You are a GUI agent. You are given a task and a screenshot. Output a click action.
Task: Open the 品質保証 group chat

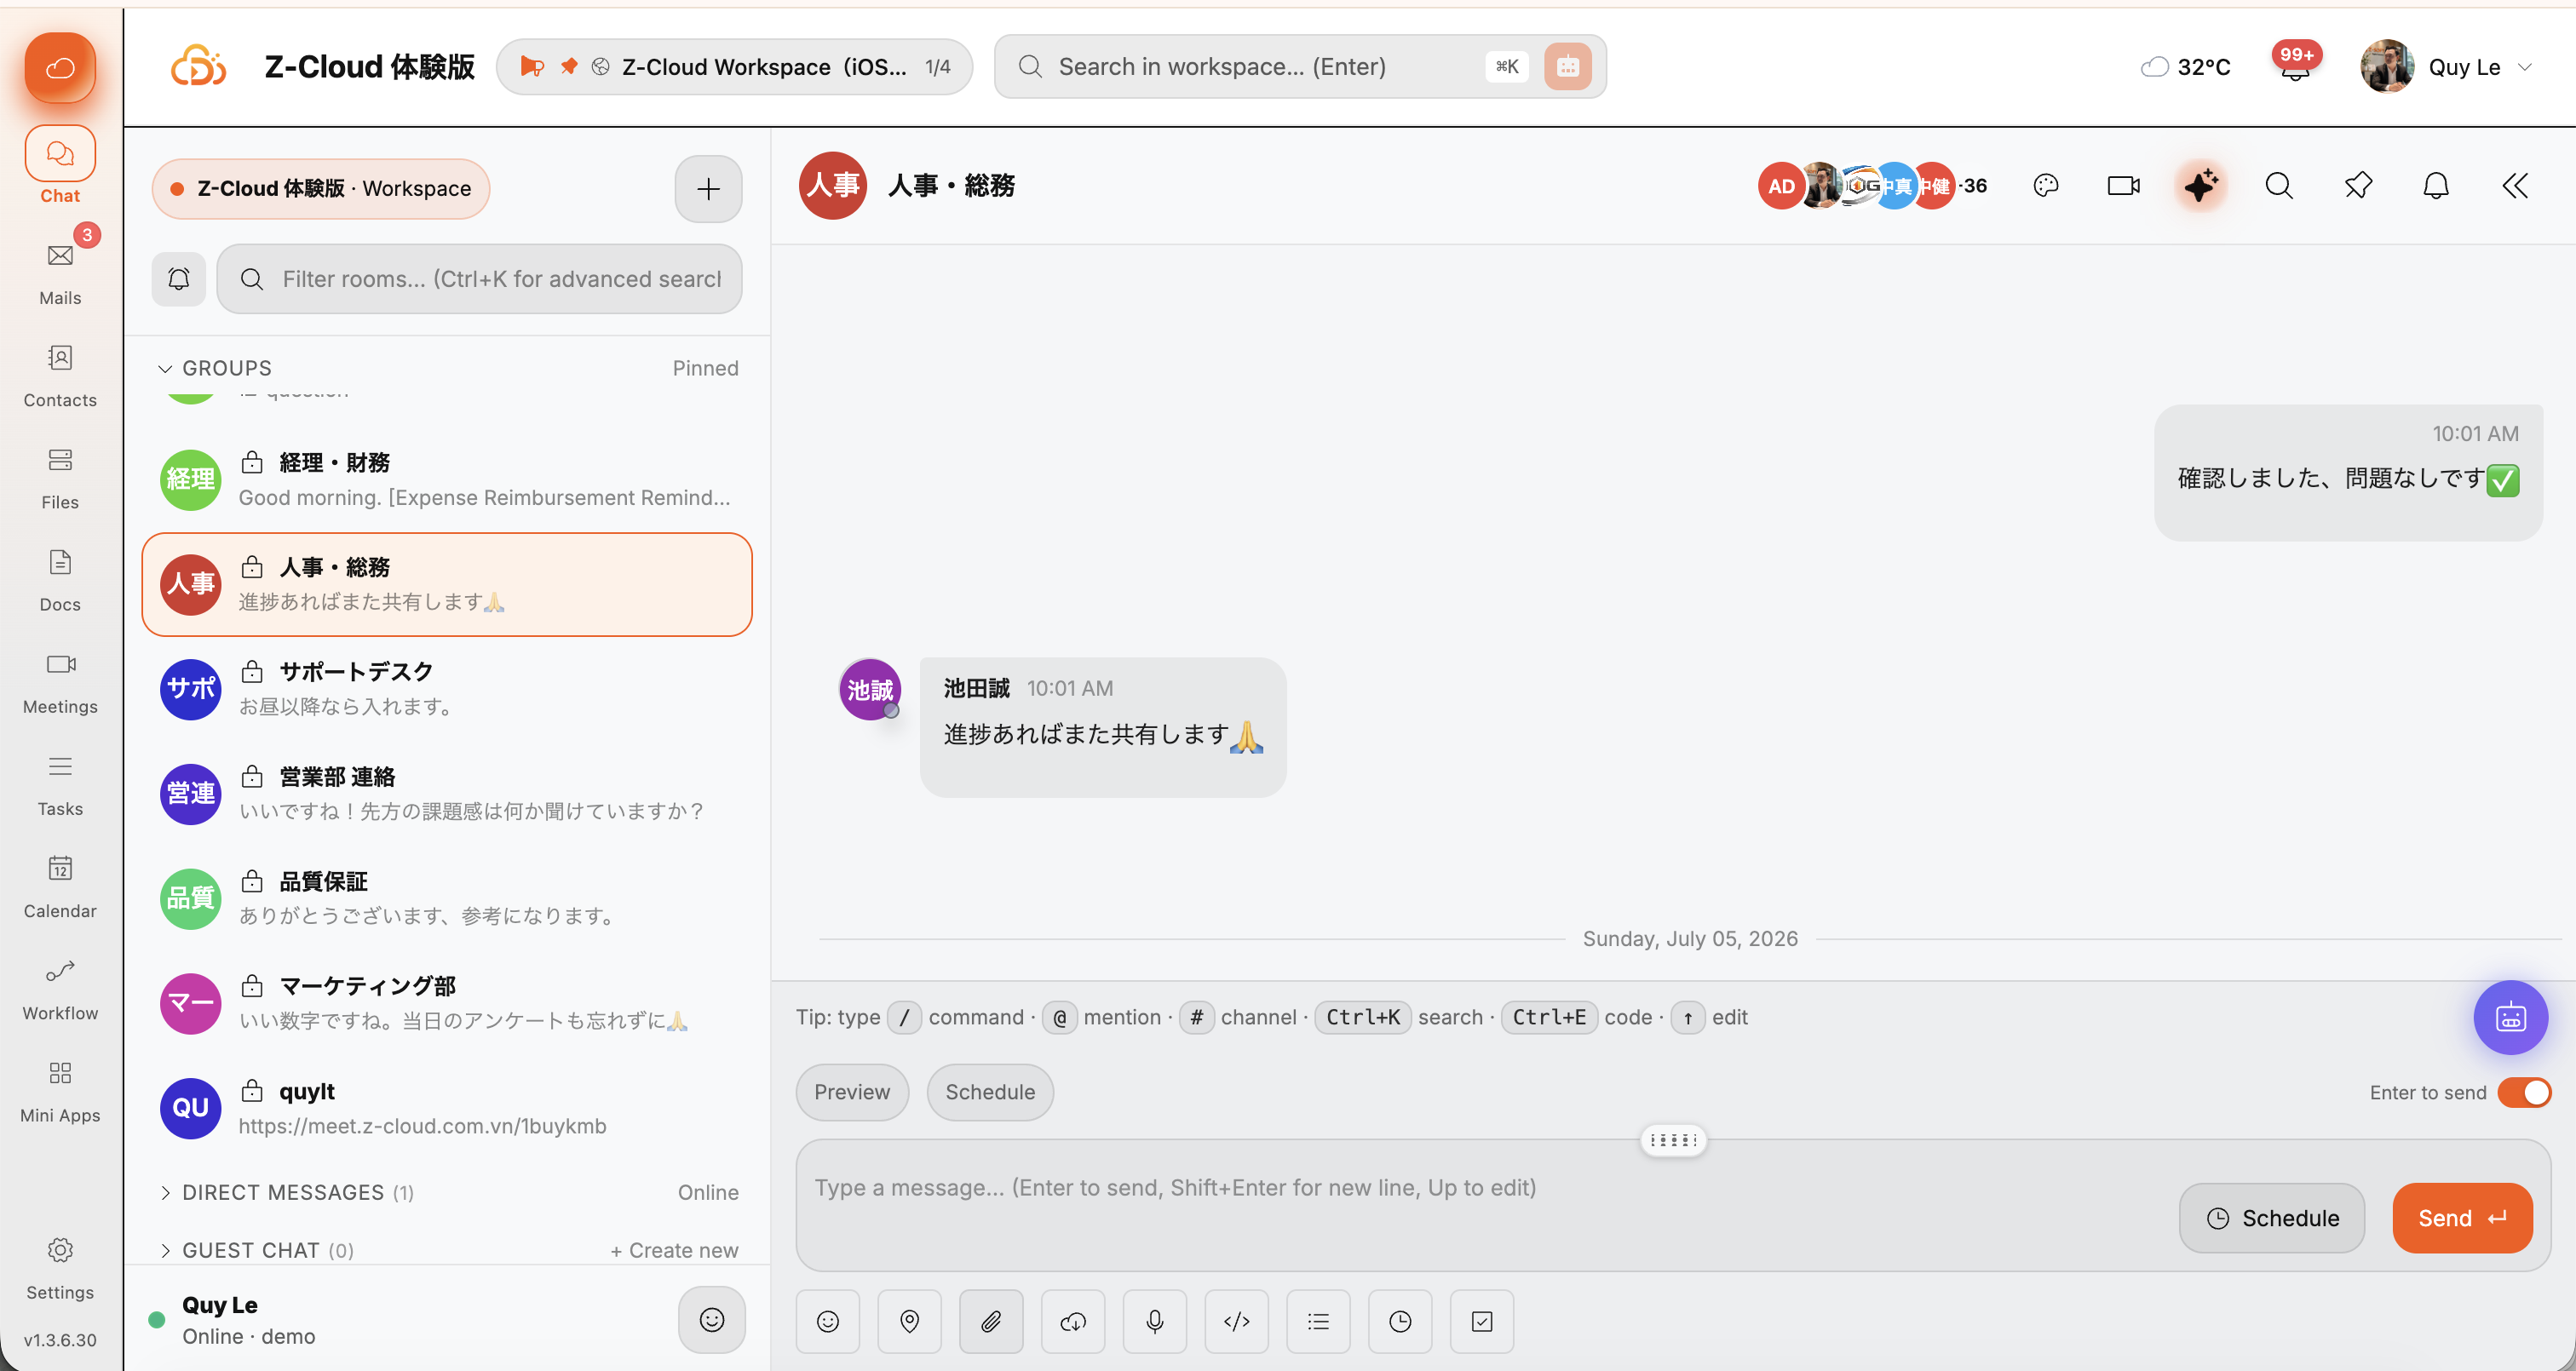coord(447,899)
